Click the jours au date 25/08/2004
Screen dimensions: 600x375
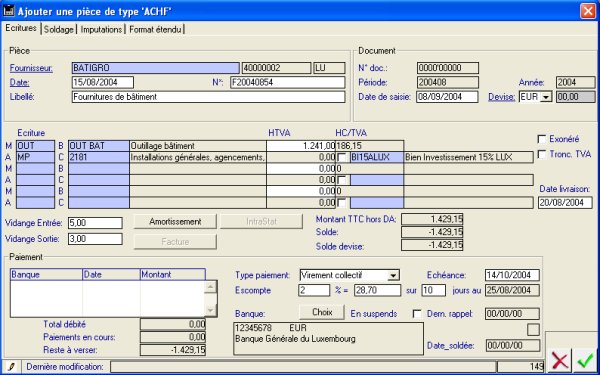coord(512,290)
